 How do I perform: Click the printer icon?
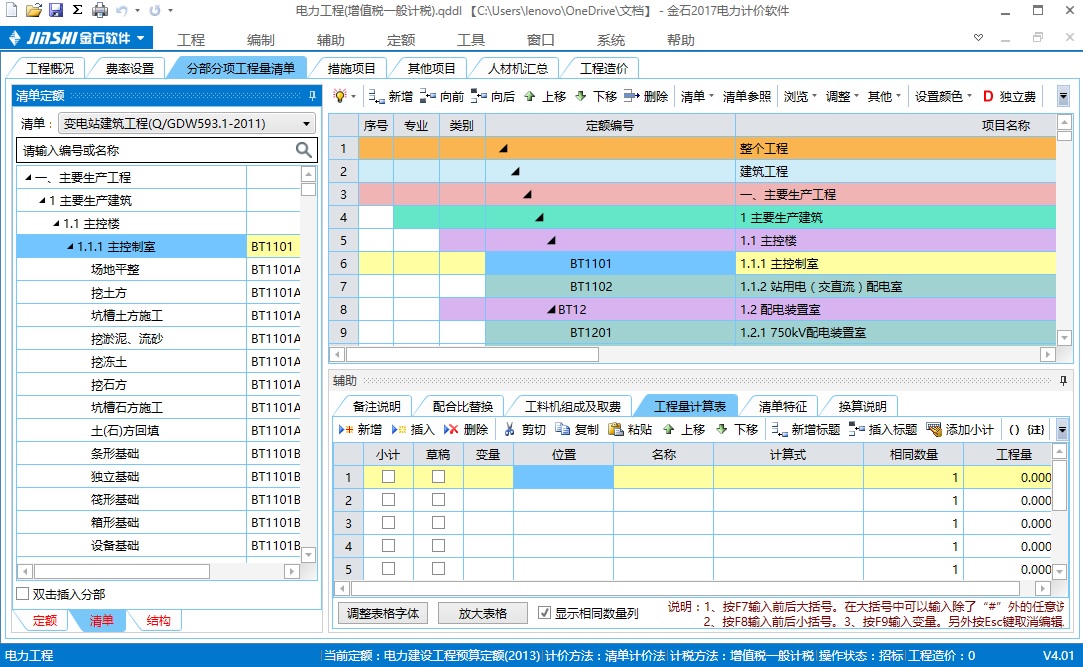(x=100, y=10)
